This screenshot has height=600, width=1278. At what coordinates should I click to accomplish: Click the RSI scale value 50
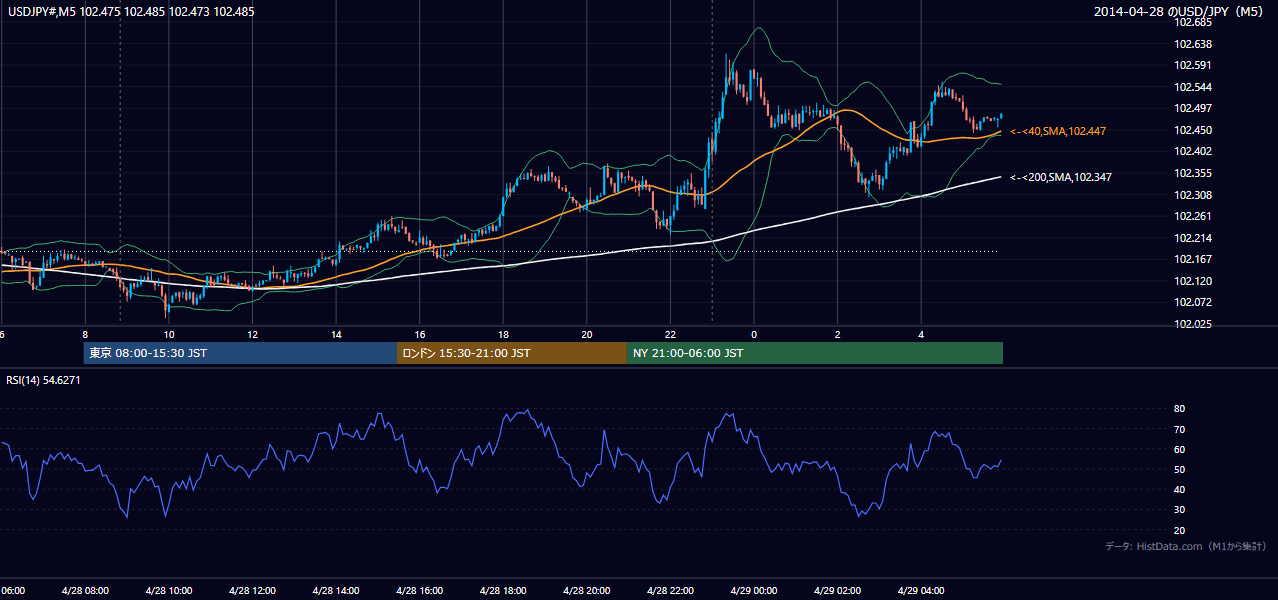[1179, 469]
